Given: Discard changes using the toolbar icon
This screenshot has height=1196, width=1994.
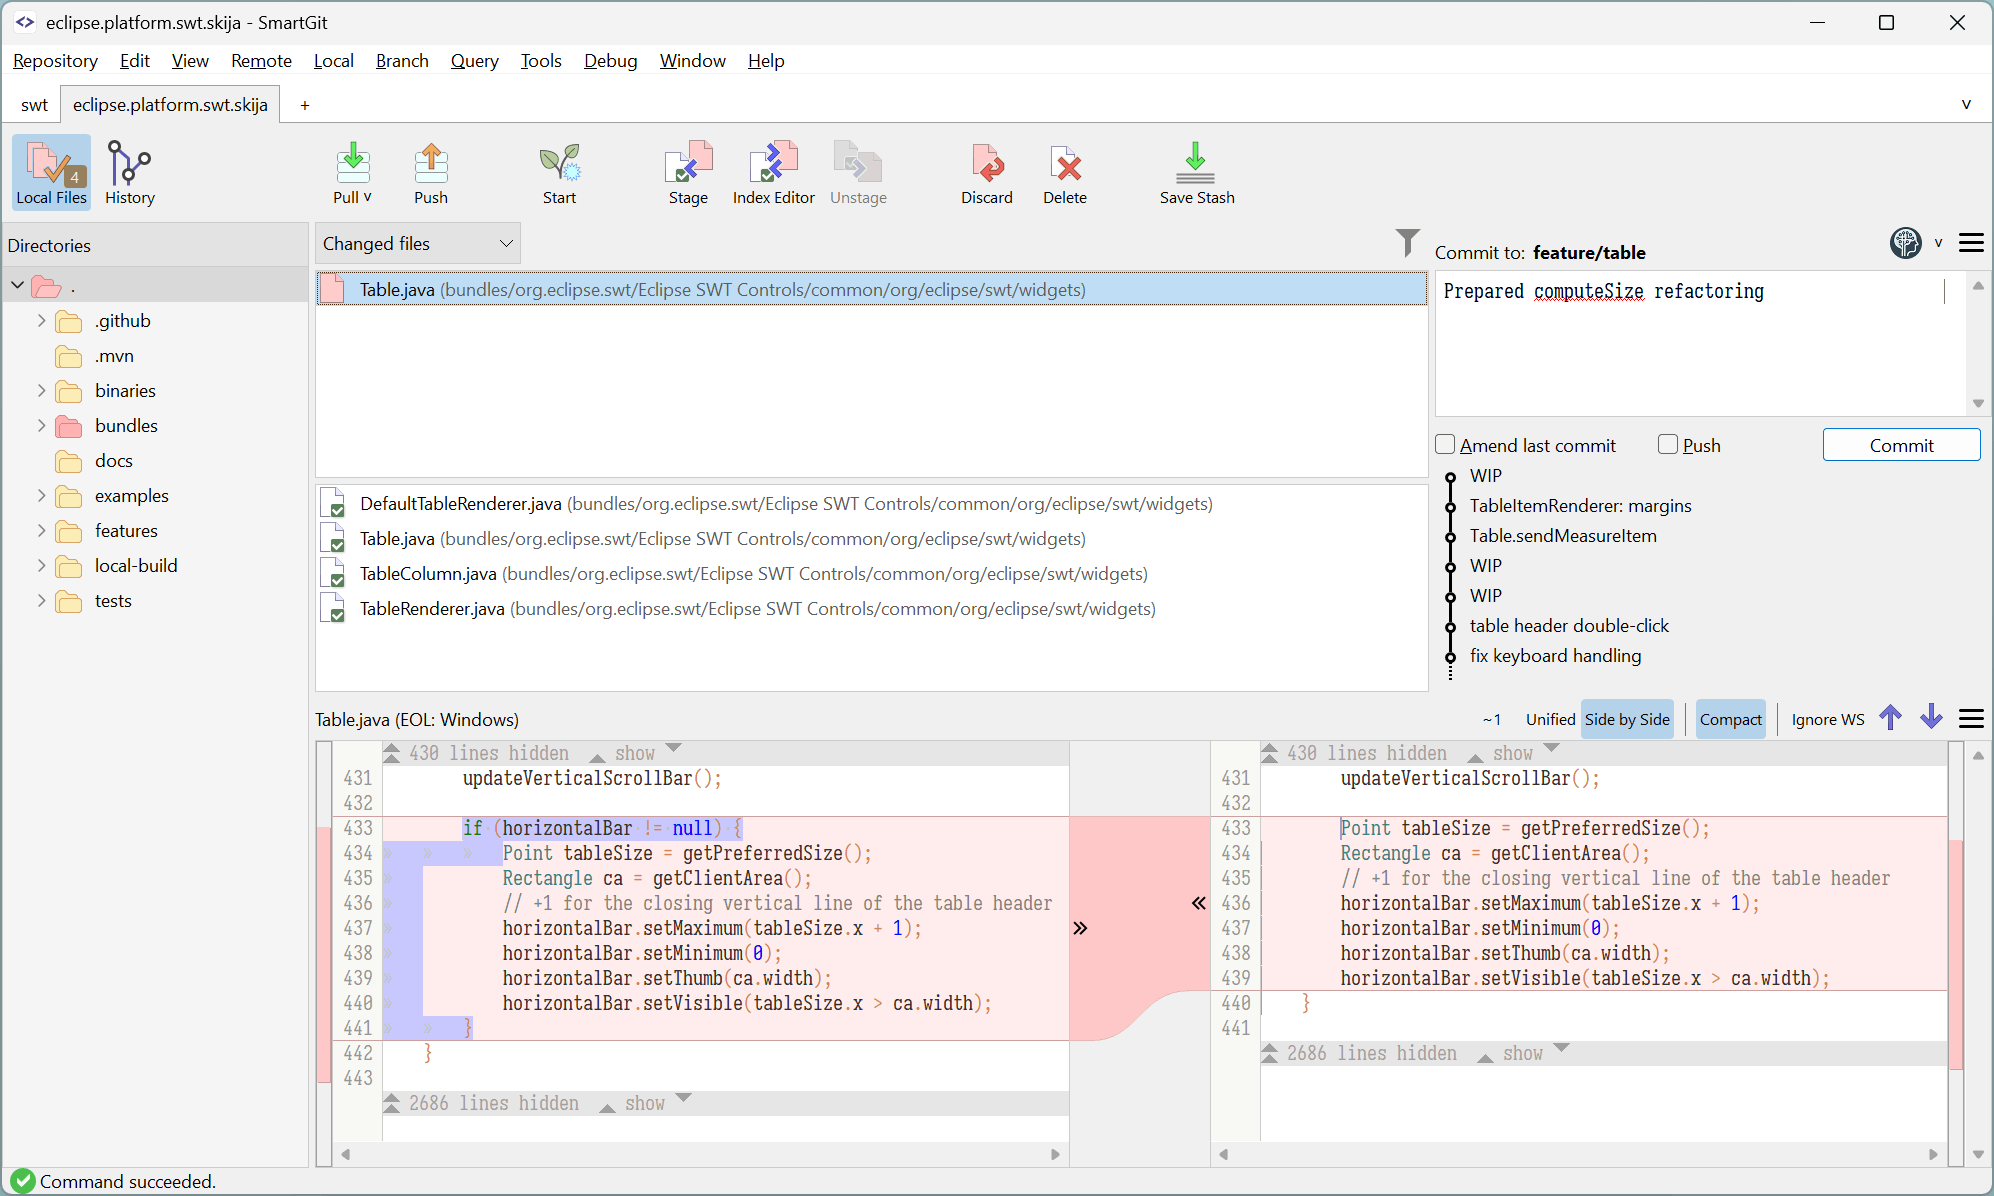Looking at the screenshot, I should pyautogui.click(x=986, y=172).
